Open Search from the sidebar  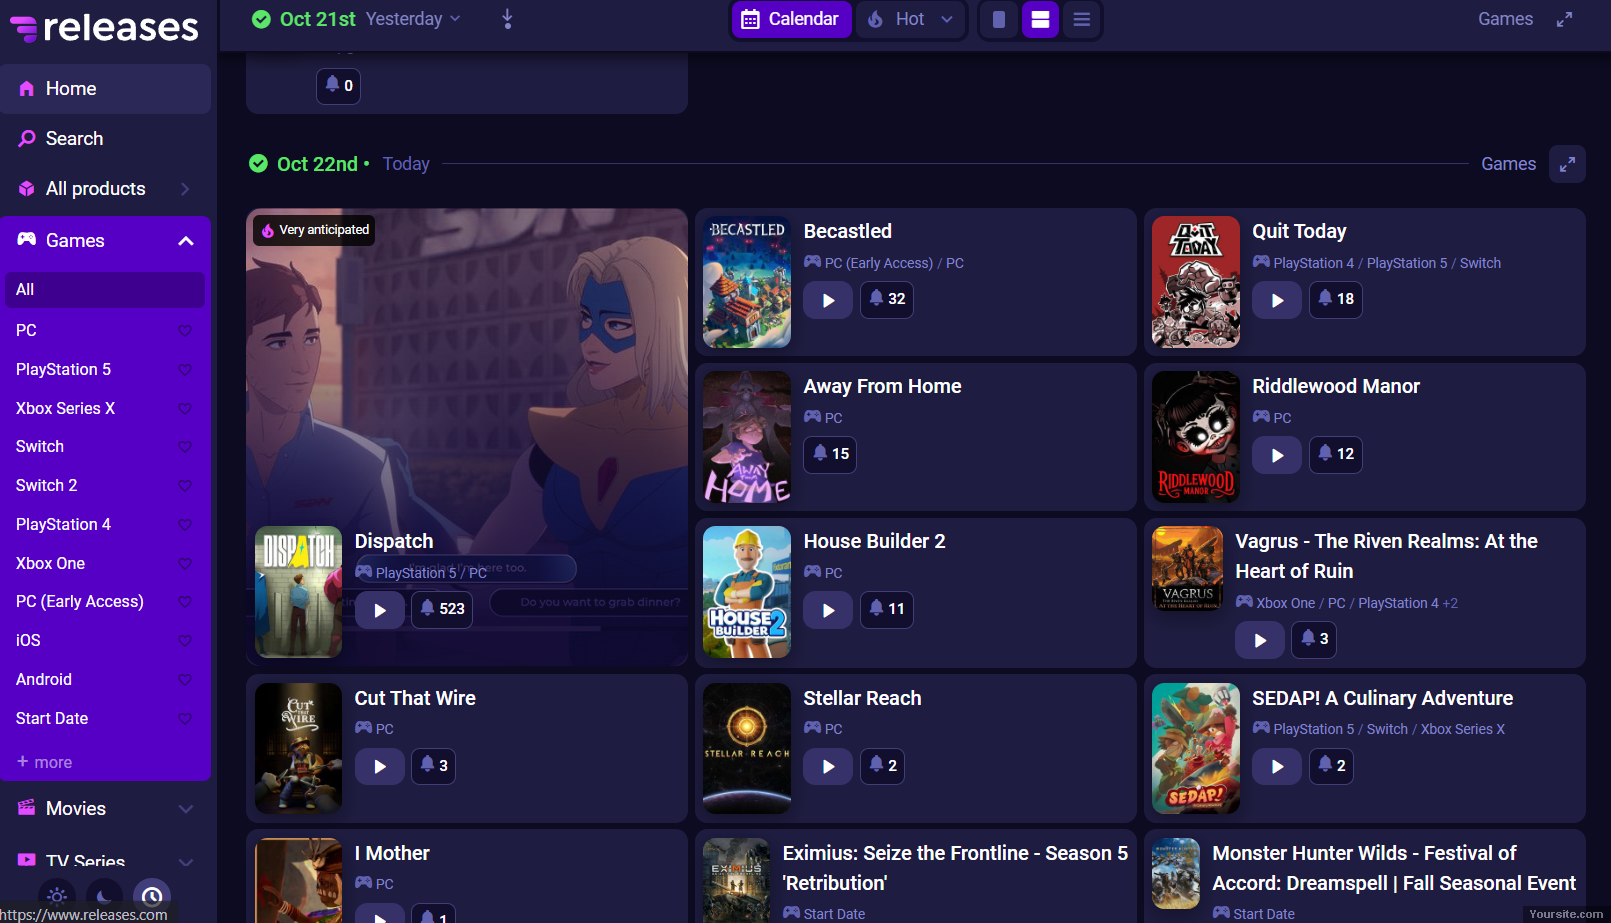tap(74, 139)
